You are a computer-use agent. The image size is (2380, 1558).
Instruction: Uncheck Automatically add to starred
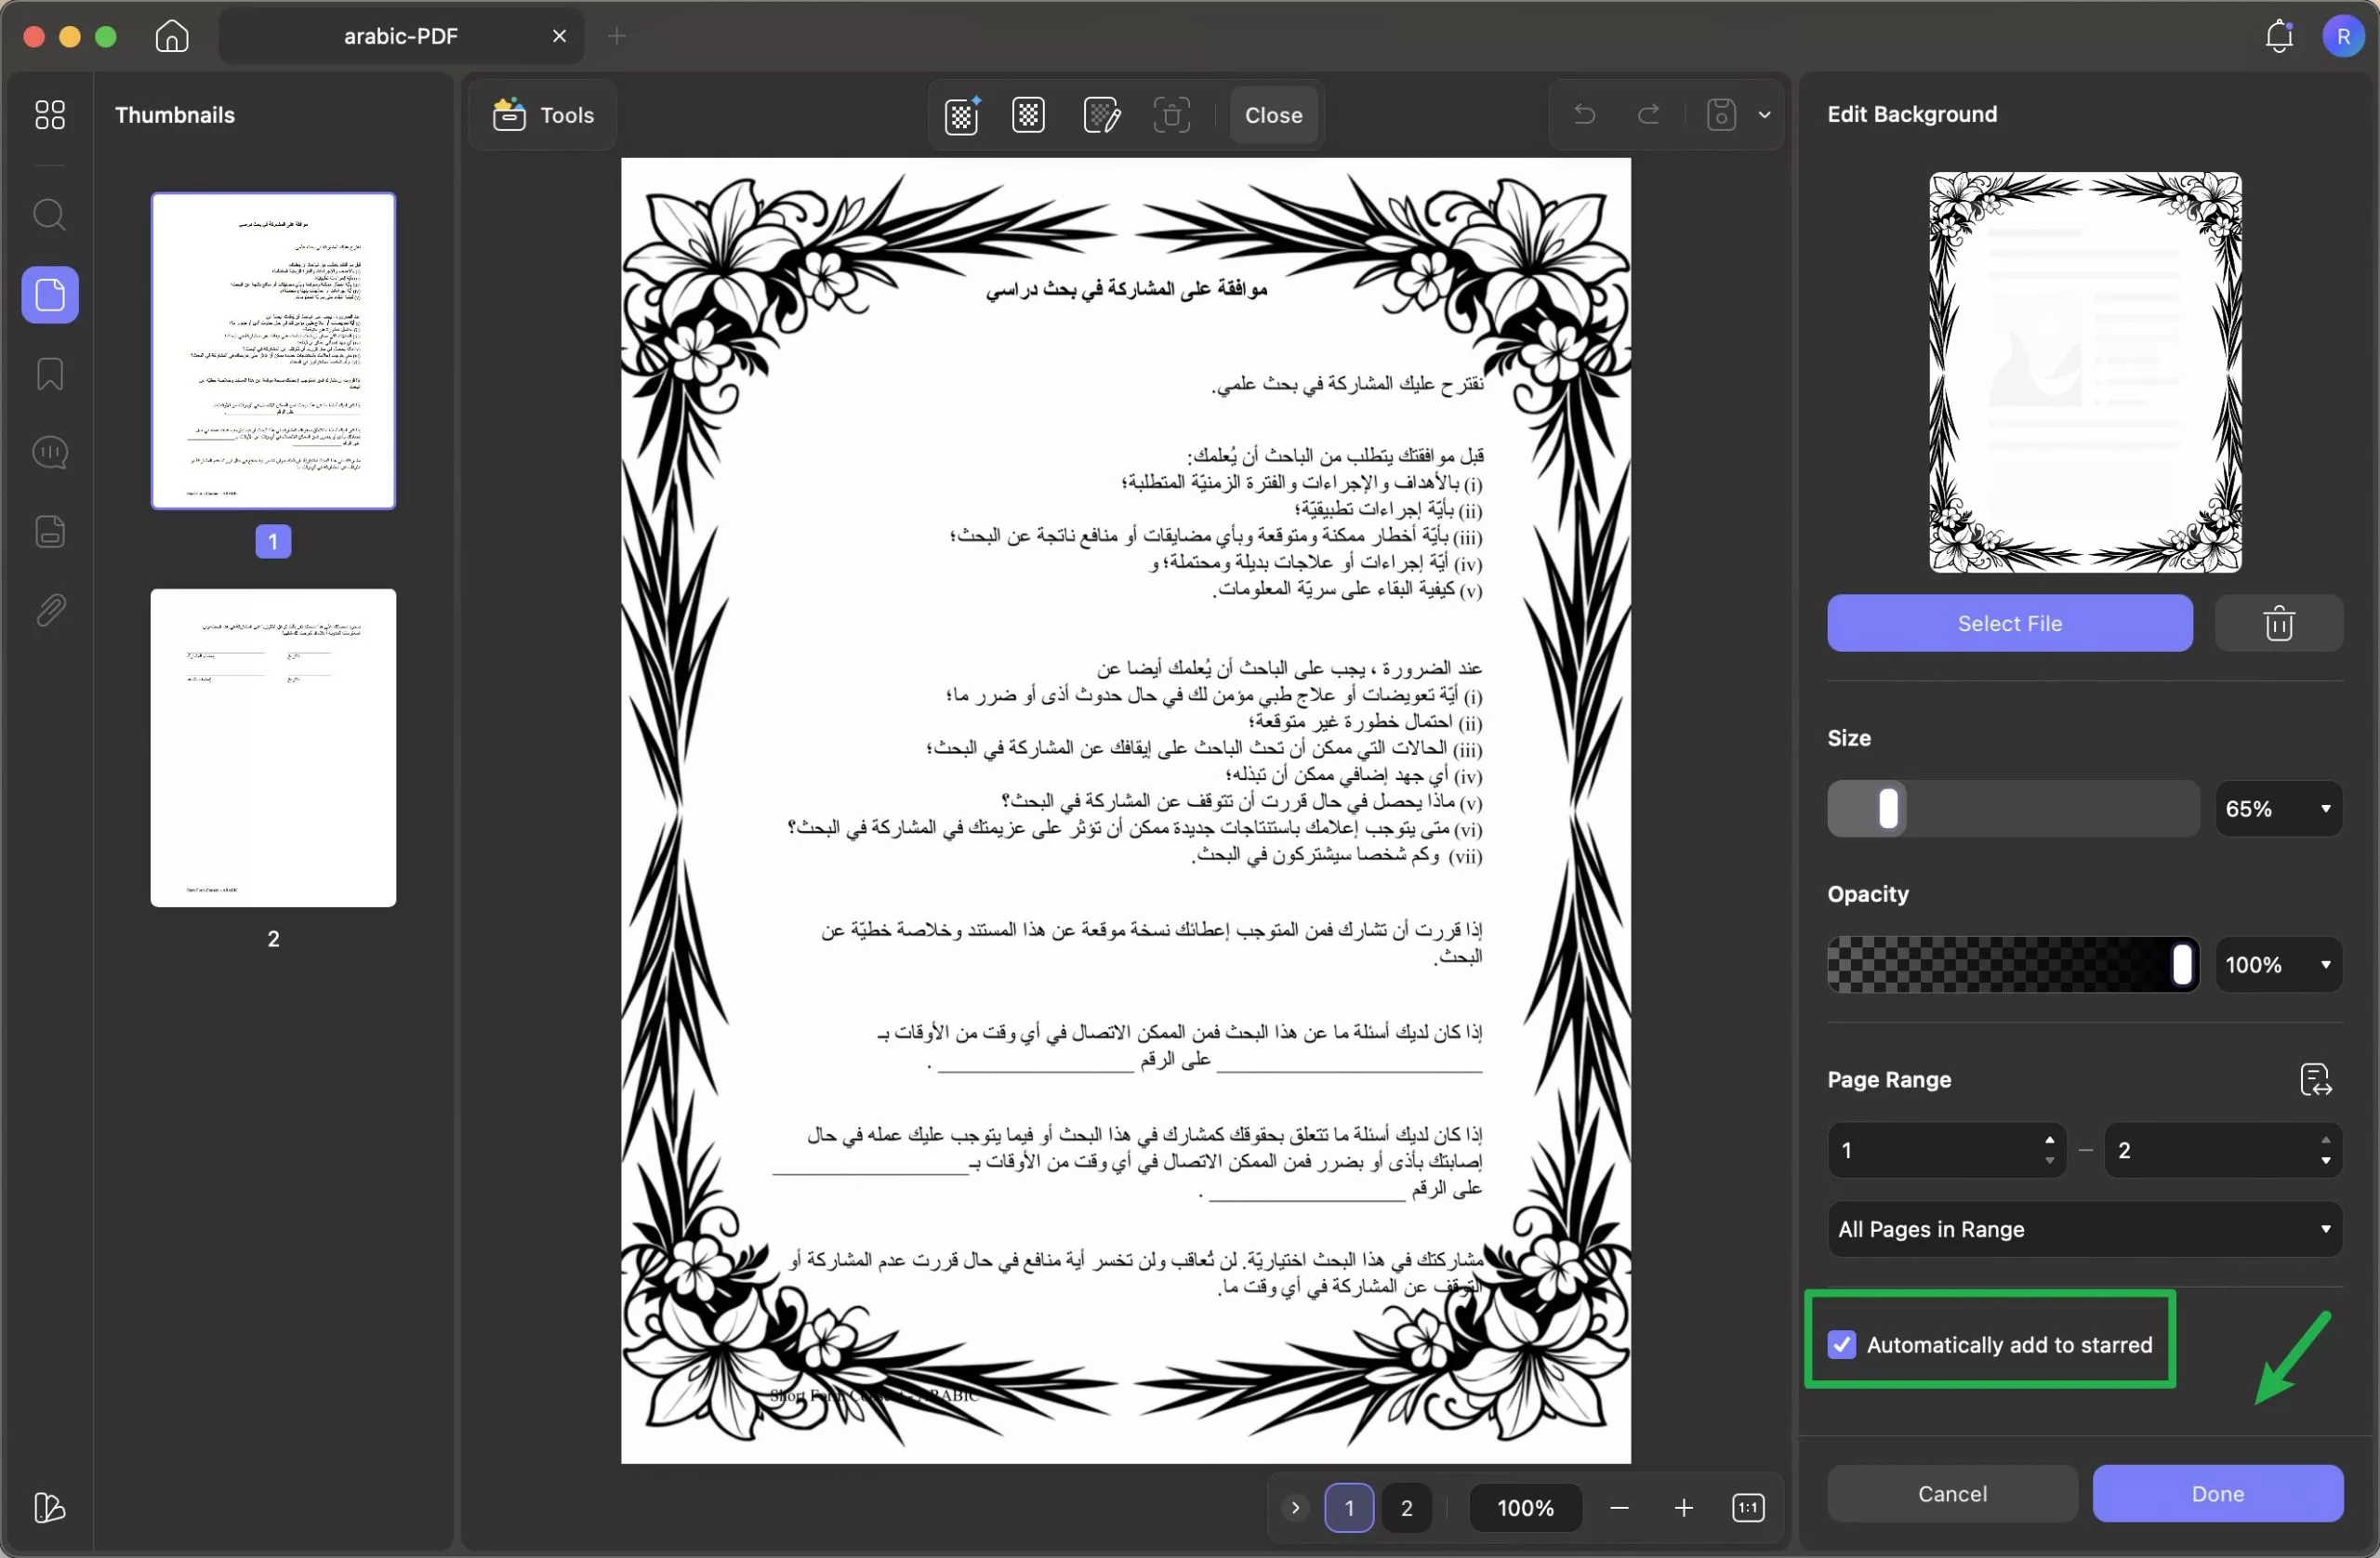pos(1841,1345)
